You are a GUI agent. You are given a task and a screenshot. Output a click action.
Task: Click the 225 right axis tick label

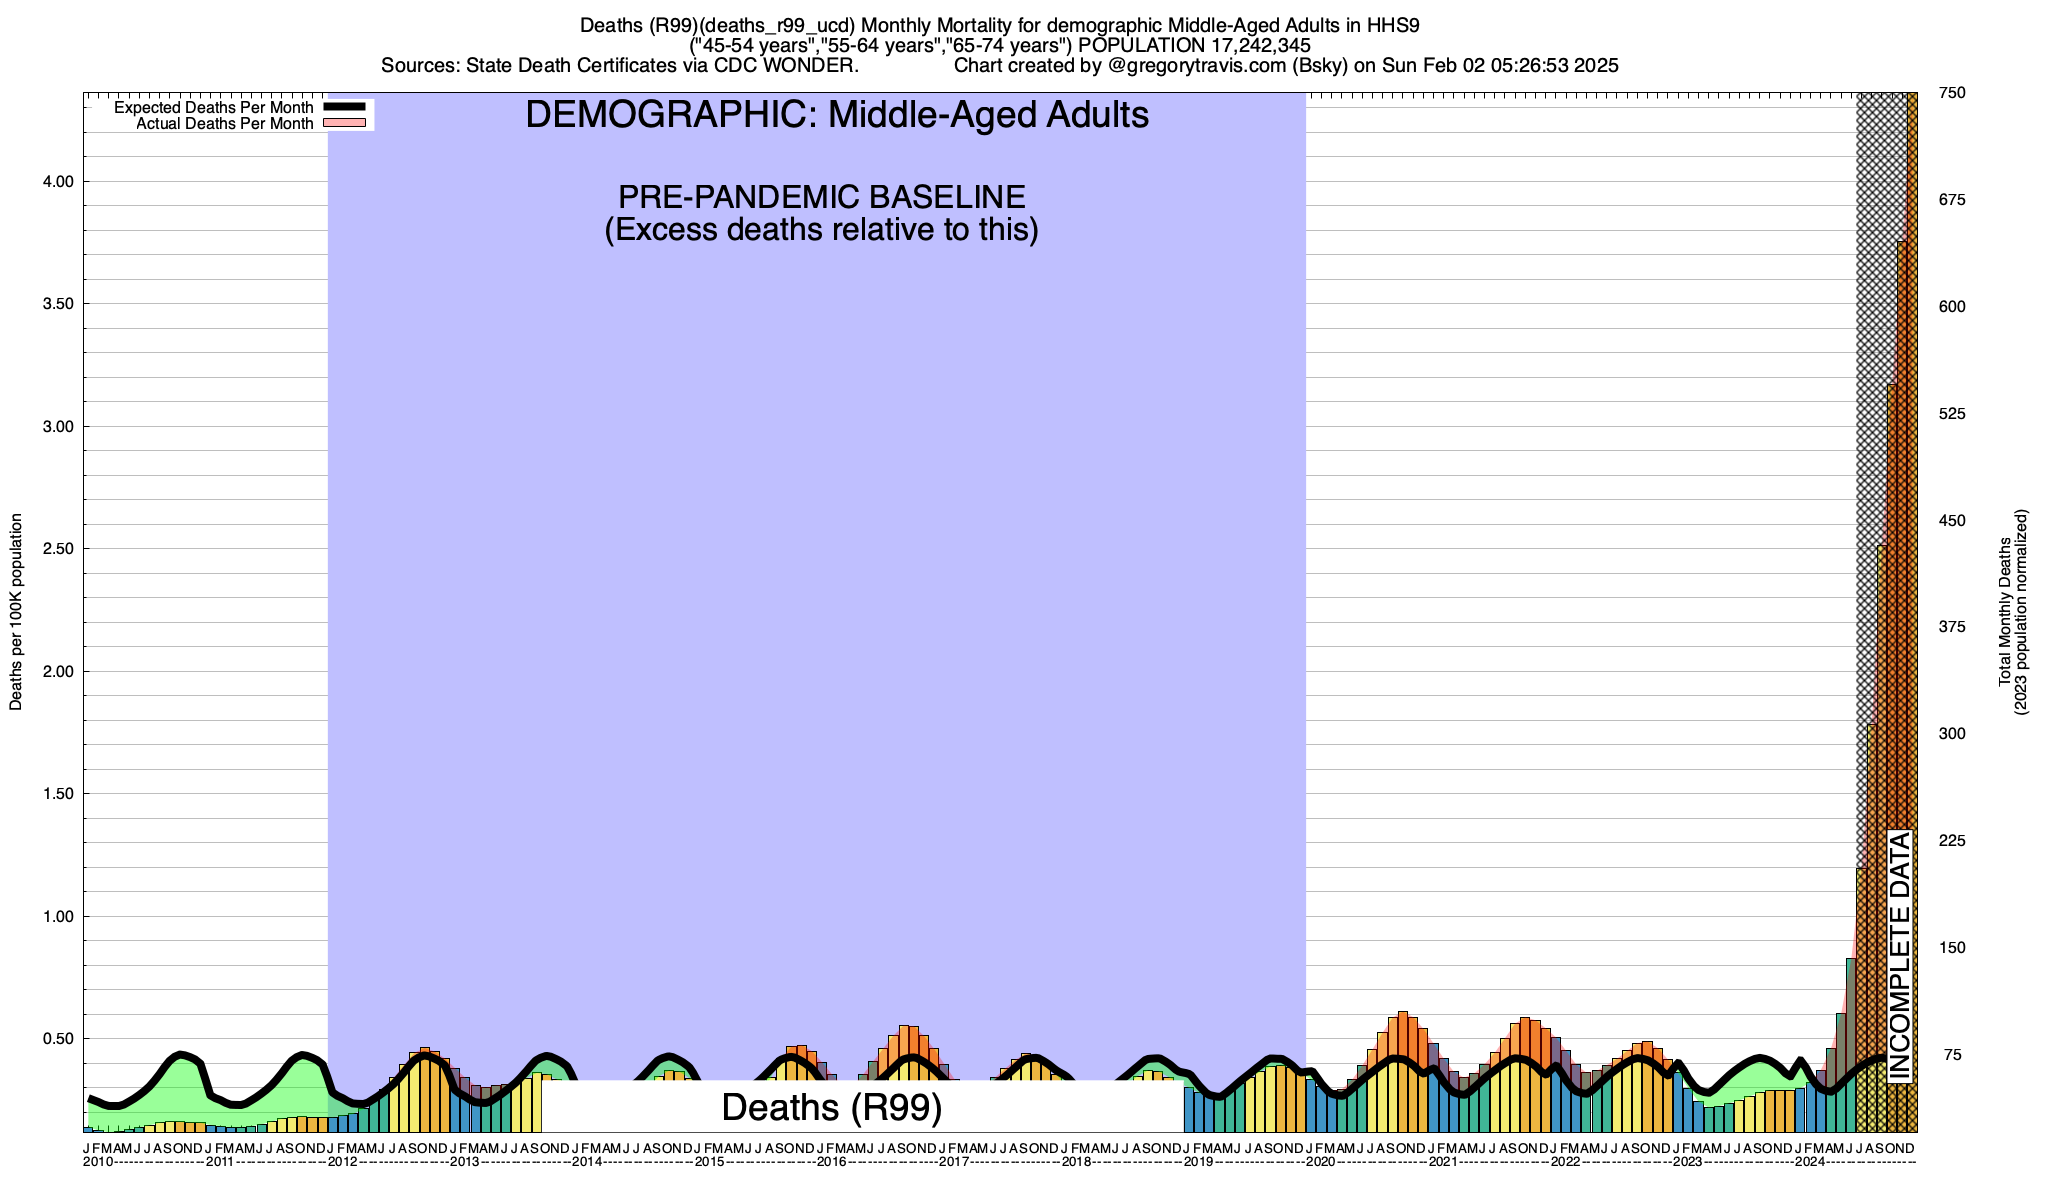tap(1953, 841)
